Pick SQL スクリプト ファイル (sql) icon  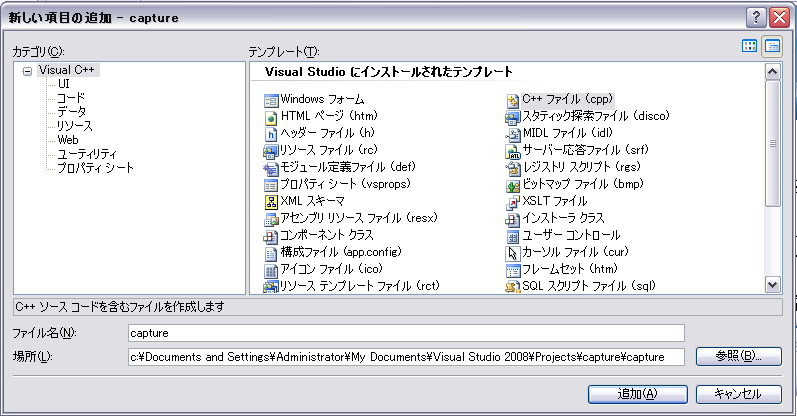click(x=512, y=287)
